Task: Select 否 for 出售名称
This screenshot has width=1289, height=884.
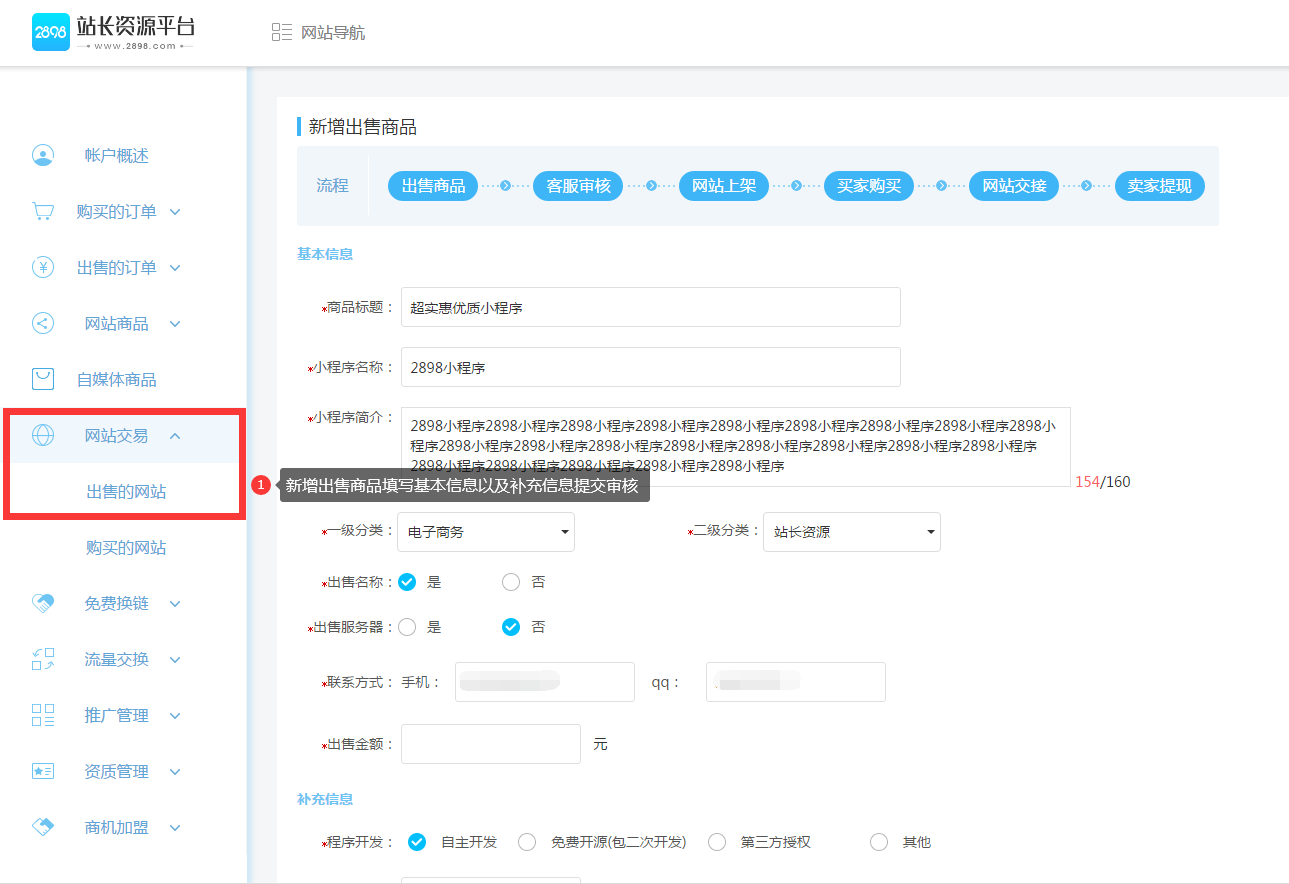Action: pyautogui.click(x=511, y=581)
